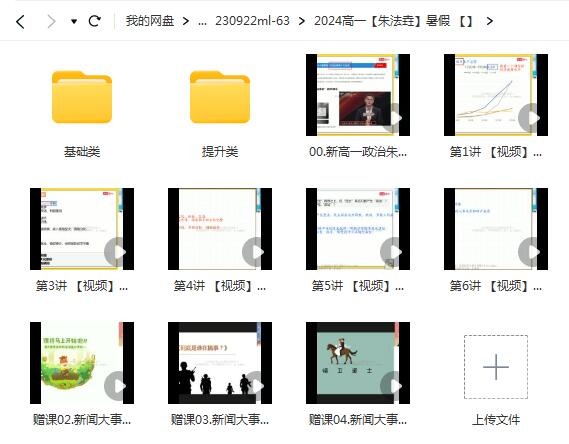Play the 第1讲 video via play icon
This screenshot has height=444, width=569.
[532, 118]
